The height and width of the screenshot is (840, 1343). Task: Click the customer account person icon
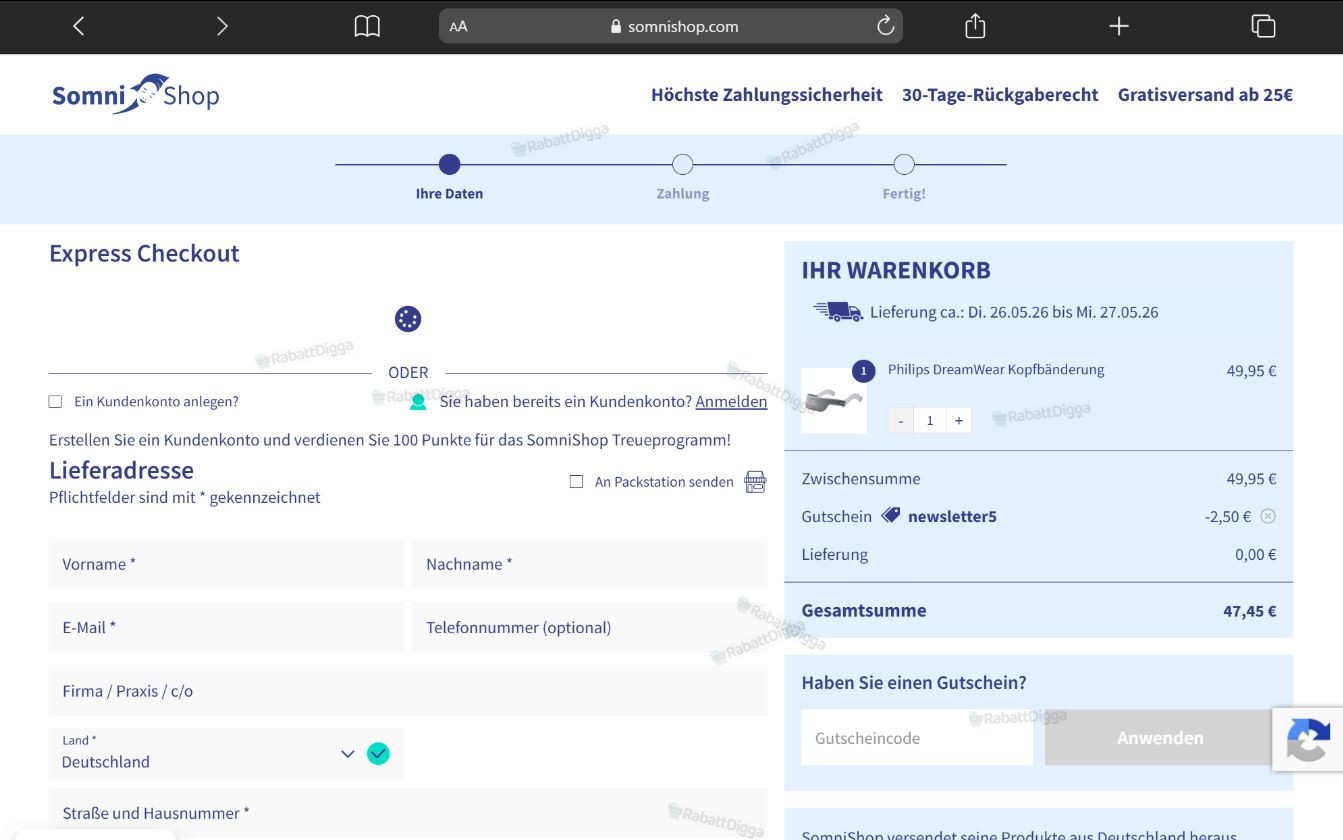point(418,402)
